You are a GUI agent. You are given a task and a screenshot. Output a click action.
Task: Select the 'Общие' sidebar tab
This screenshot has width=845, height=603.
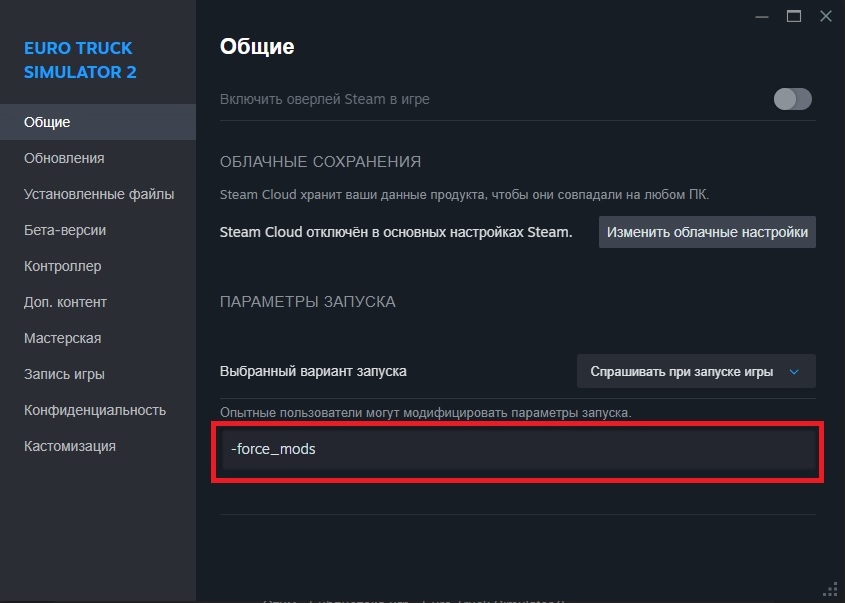[x=47, y=122]
